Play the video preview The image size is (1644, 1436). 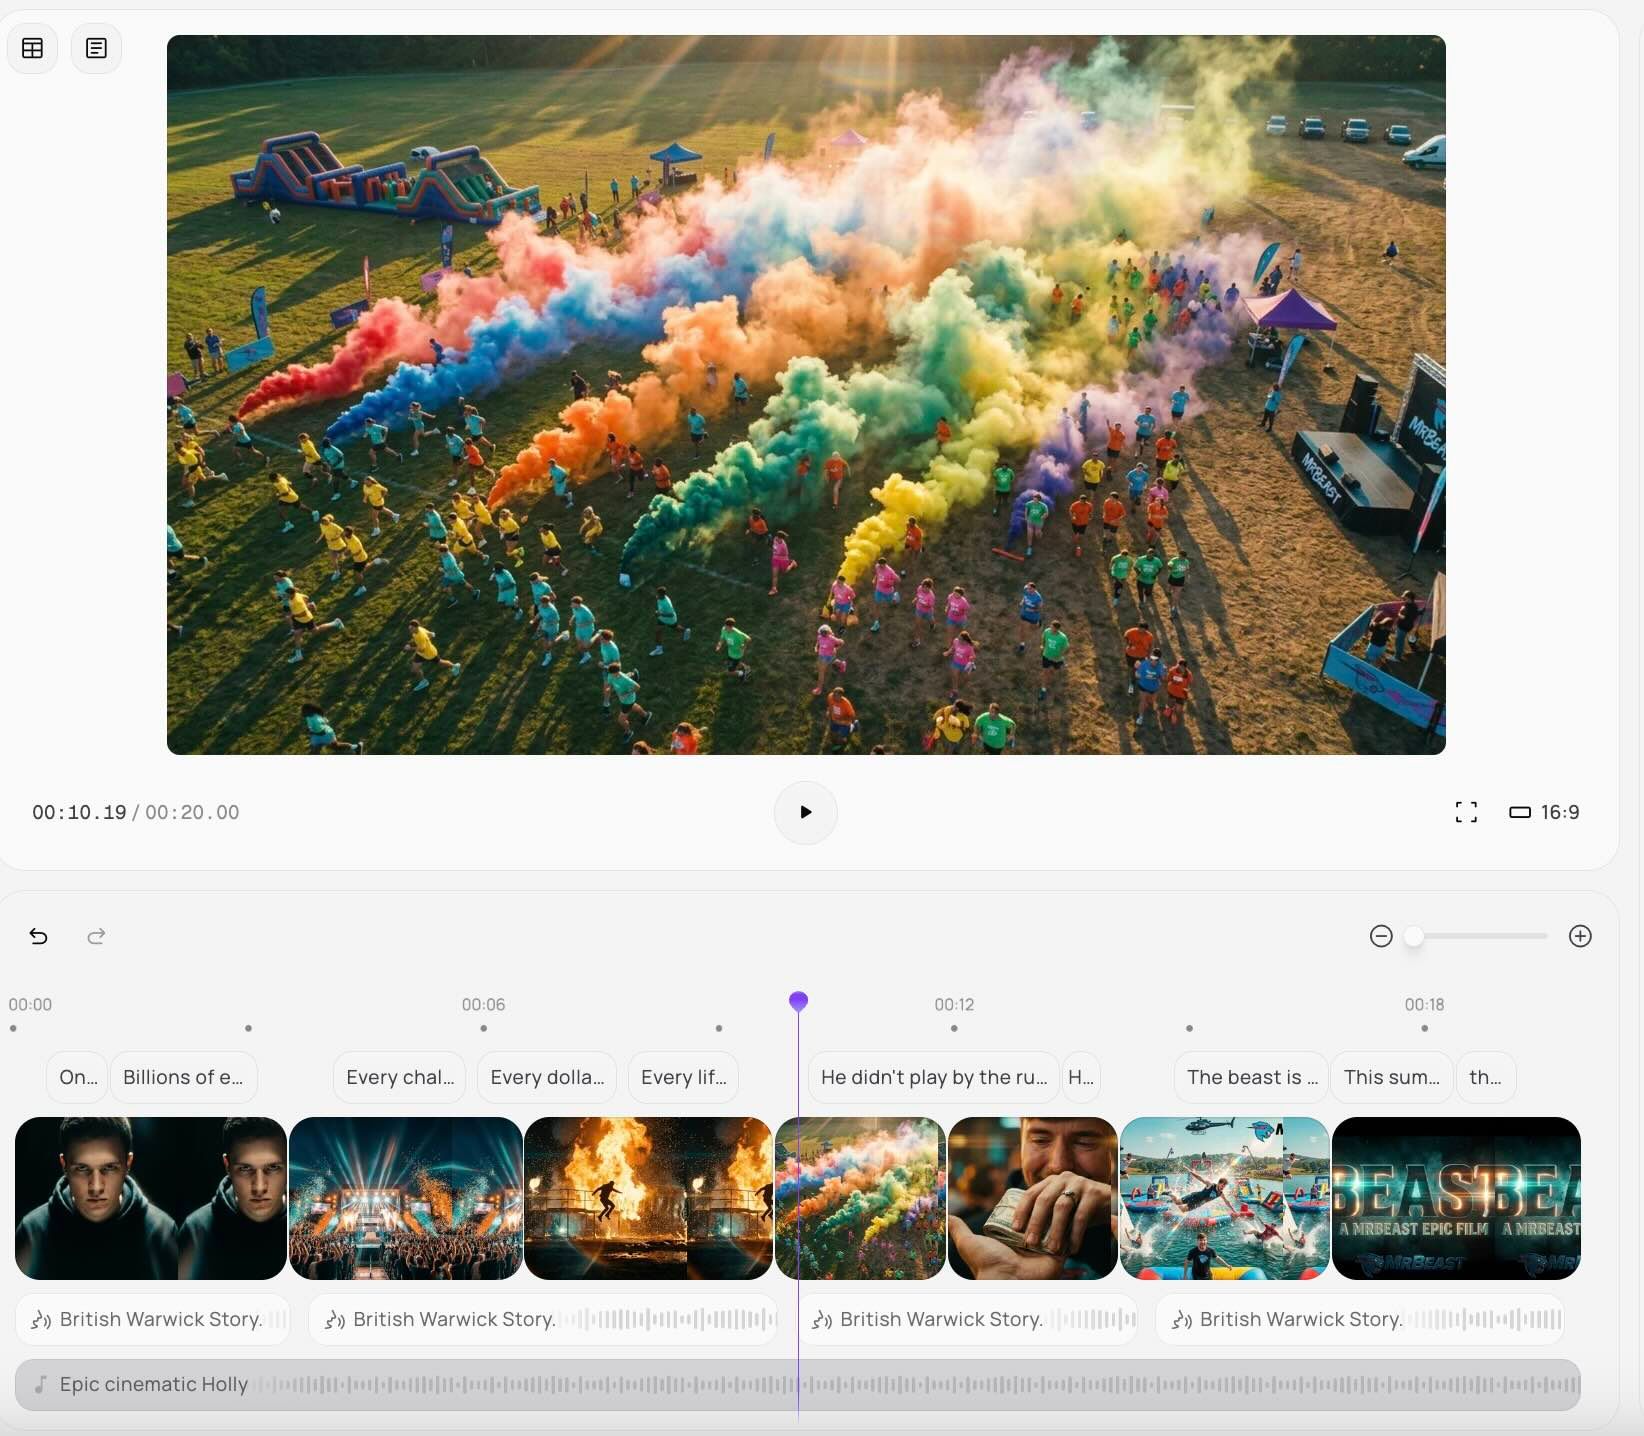click(x=805, y=812)
